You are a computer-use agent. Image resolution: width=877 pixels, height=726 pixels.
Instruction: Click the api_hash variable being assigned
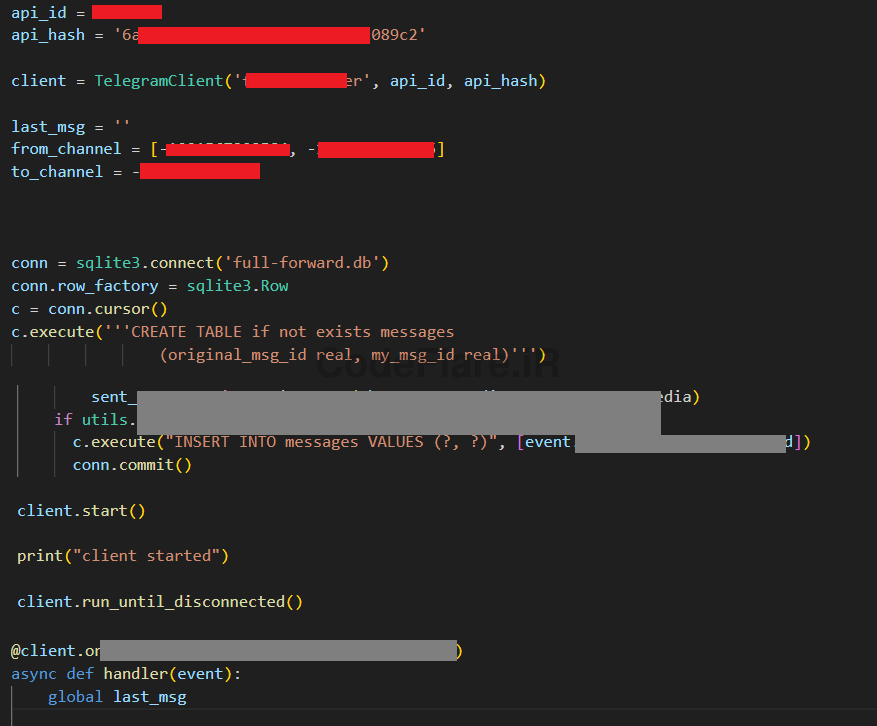coord(48,35)
